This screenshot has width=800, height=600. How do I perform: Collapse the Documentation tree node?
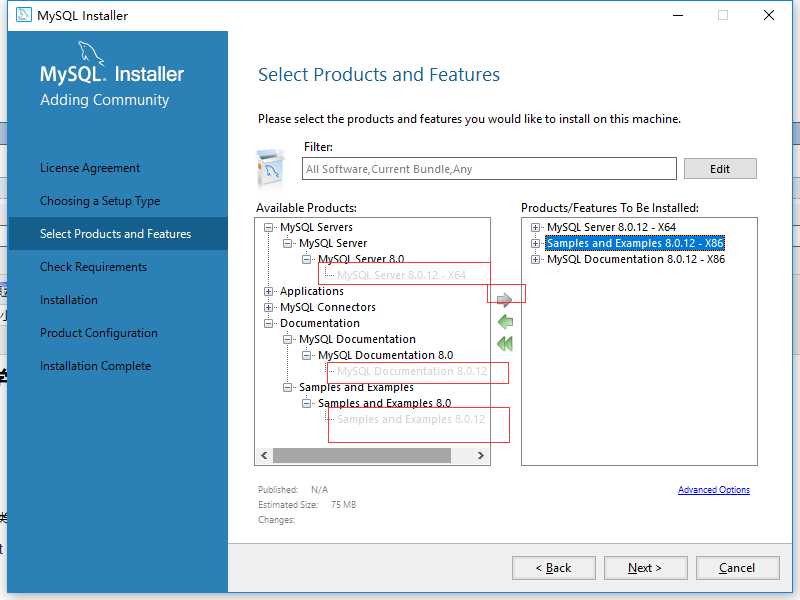(268, 323)
